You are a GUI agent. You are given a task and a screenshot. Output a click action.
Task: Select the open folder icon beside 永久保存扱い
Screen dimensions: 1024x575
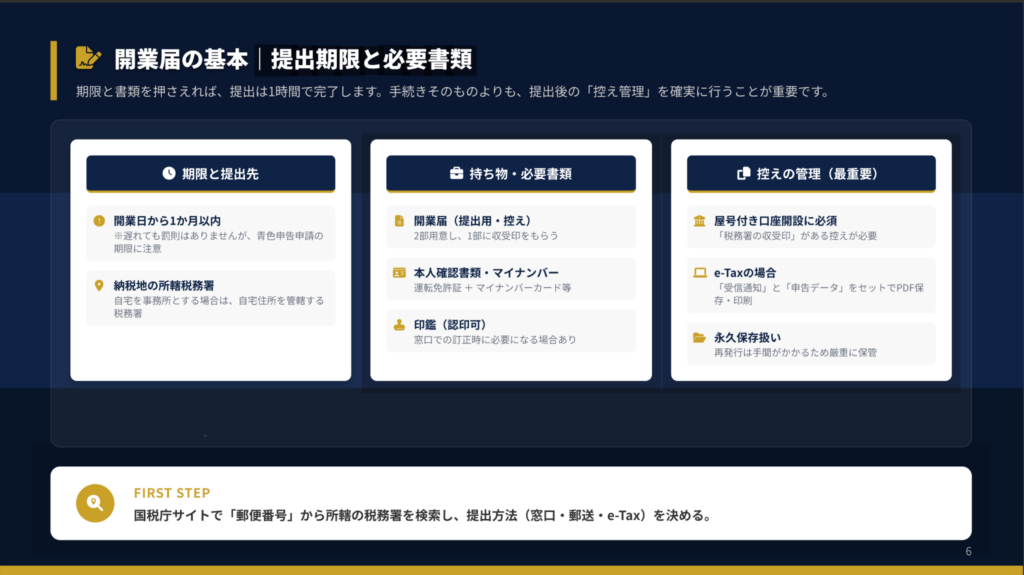699,337
